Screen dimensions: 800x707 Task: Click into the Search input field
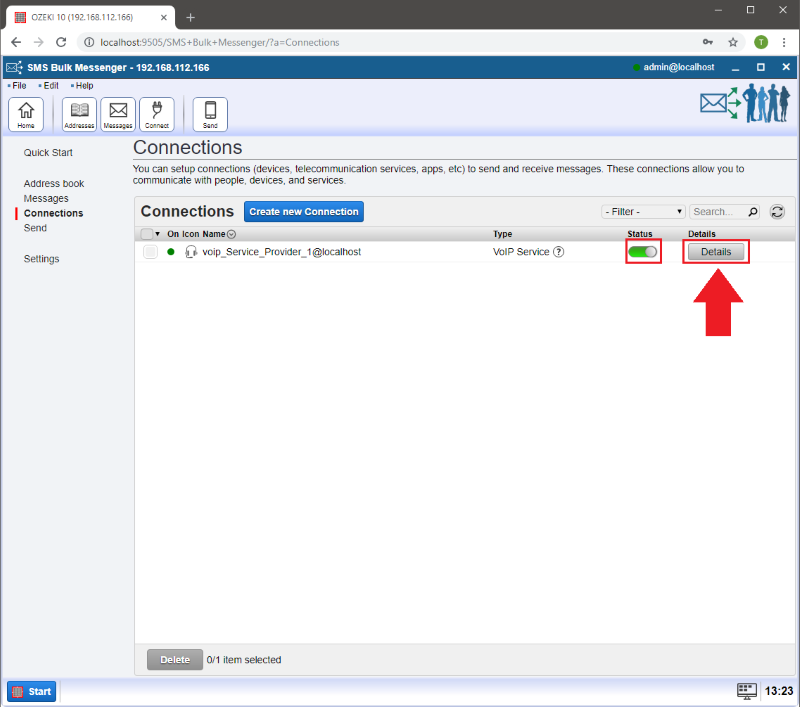(715, 212)
